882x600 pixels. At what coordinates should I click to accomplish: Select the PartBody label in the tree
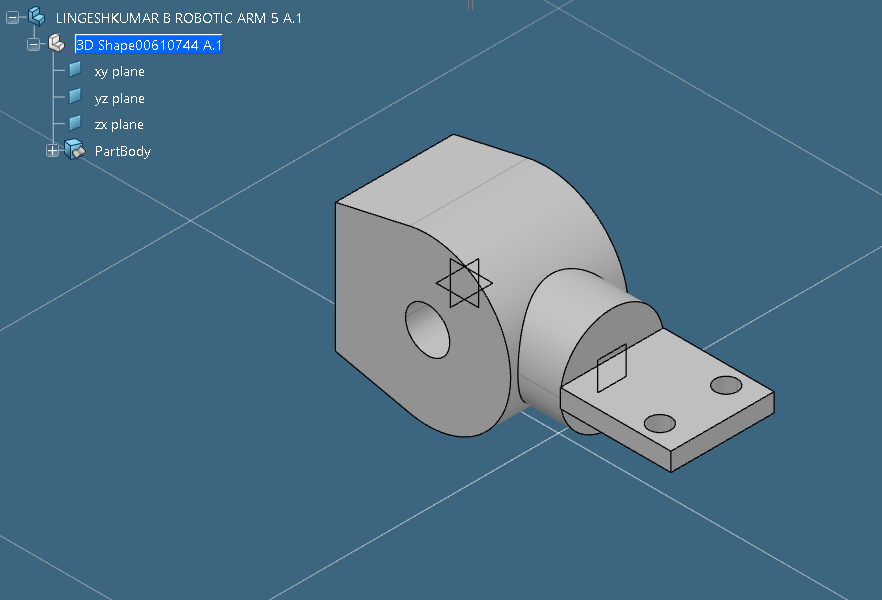click(122, 150)
